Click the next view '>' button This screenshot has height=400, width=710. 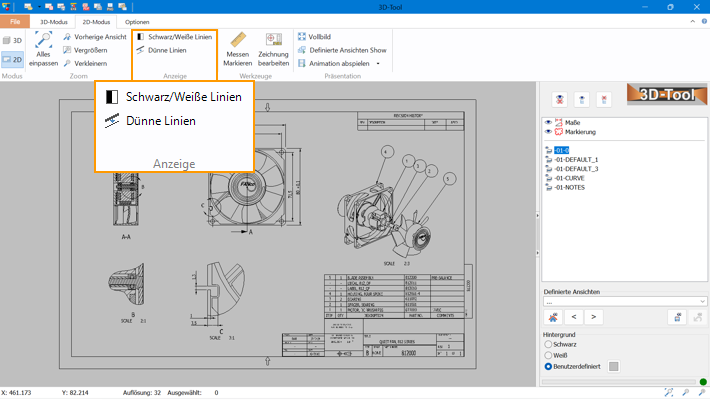tap(594, 317)
